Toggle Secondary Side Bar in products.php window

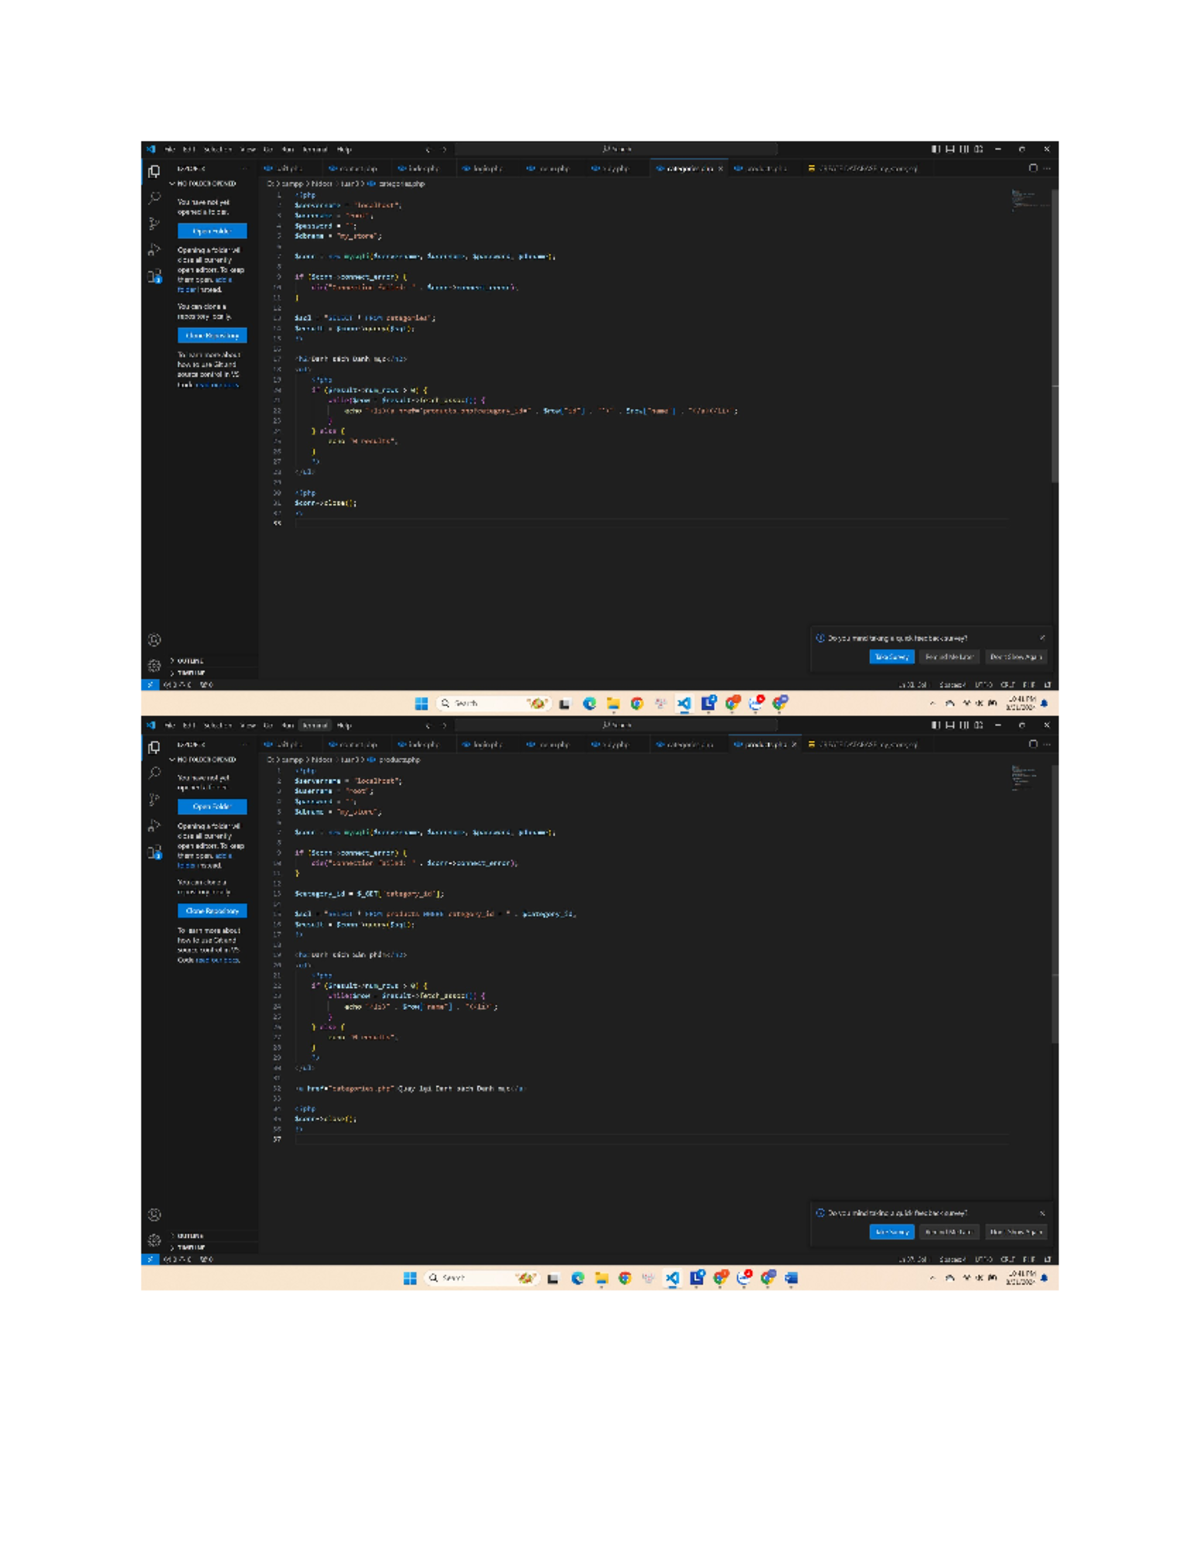click(x=964, y=725)
